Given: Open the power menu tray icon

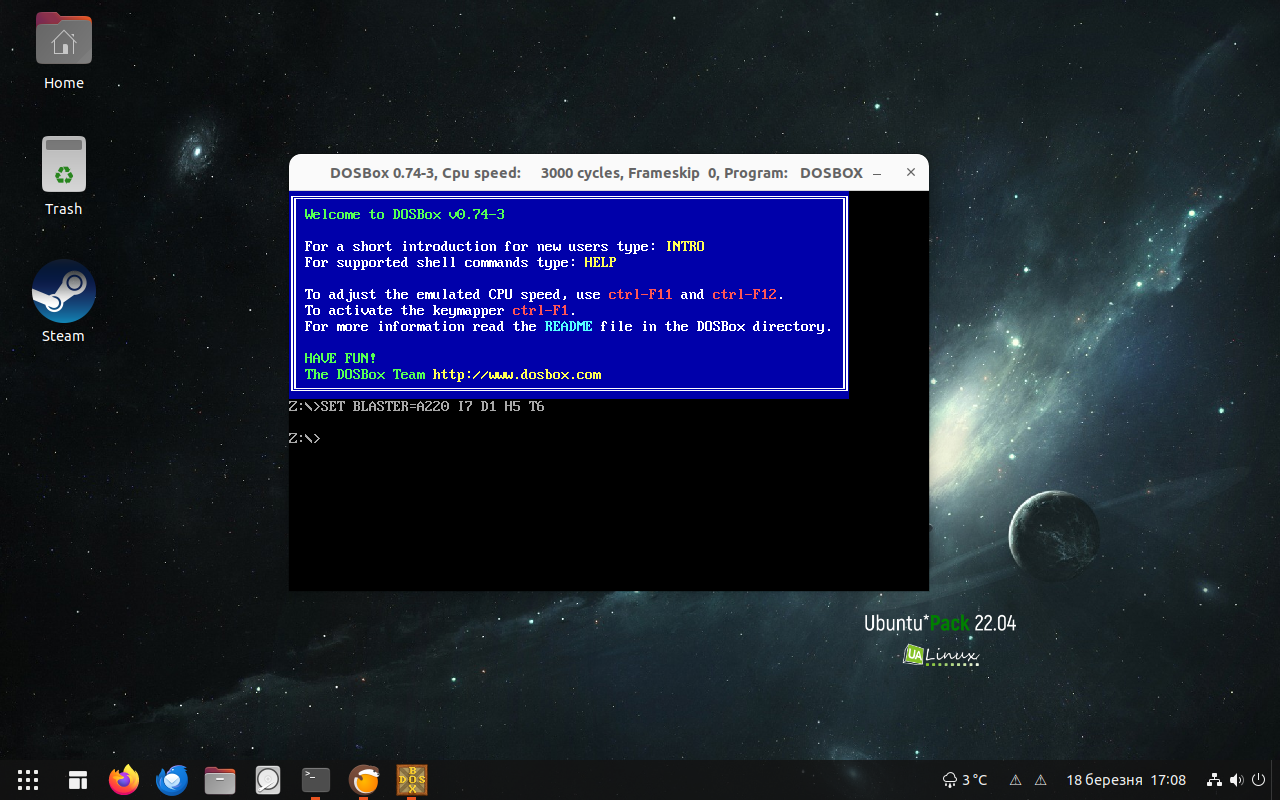Looking at the screenshot, I should point(1258,780).
